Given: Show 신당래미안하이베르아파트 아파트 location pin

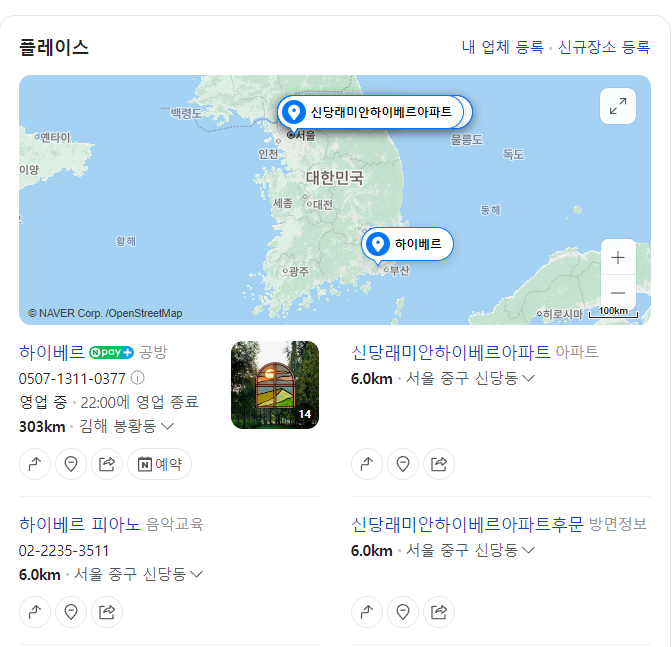Looking at the screenshot, I should coord(403,464).
